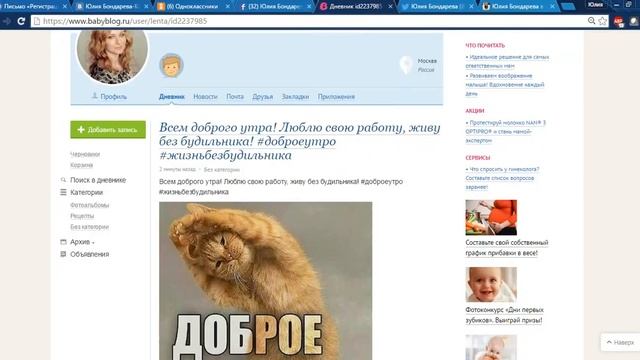Click the pregnant woman thumbnail
640x360 pixels.
point(491,218)
